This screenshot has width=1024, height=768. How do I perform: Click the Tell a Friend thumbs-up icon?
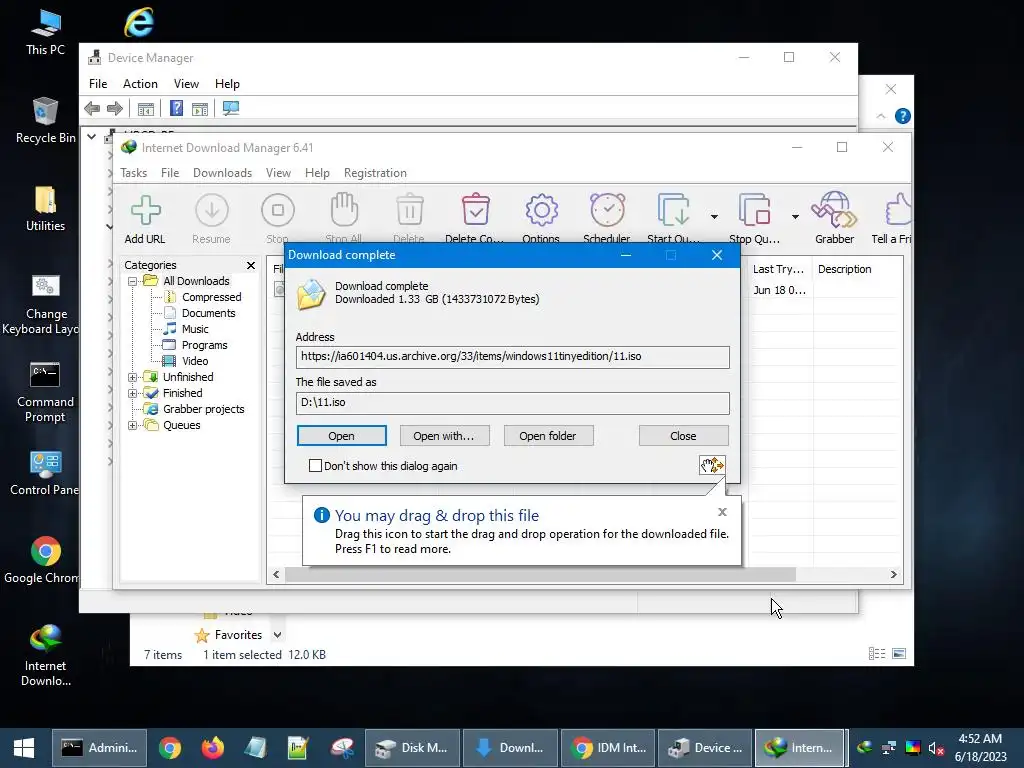click(x=899, y=210)
